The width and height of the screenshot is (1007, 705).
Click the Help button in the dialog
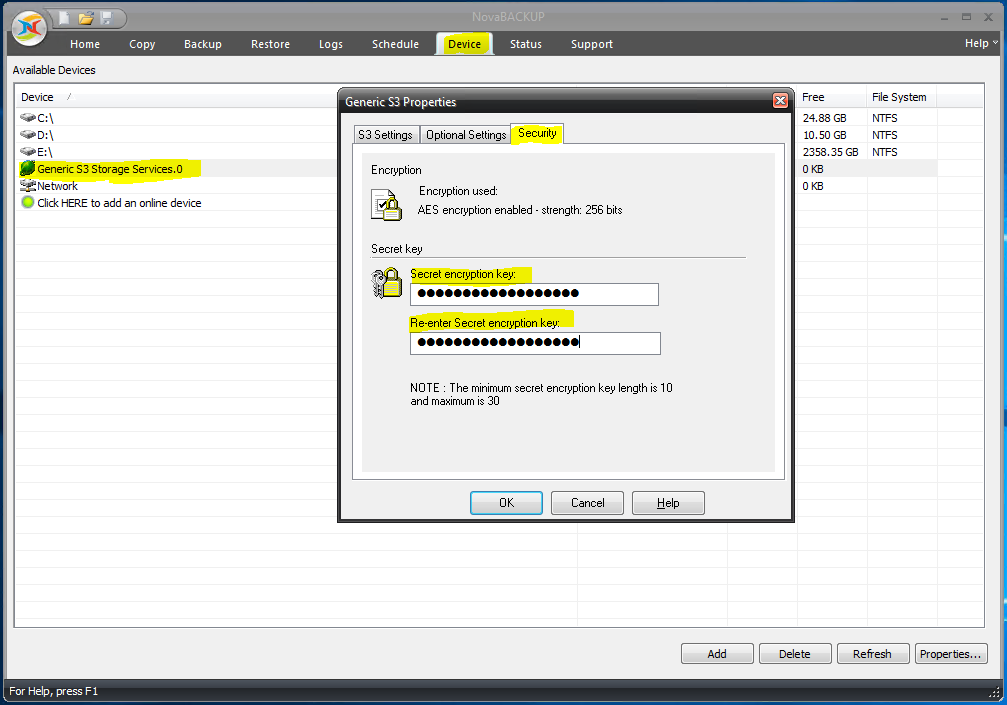(668, 503)
